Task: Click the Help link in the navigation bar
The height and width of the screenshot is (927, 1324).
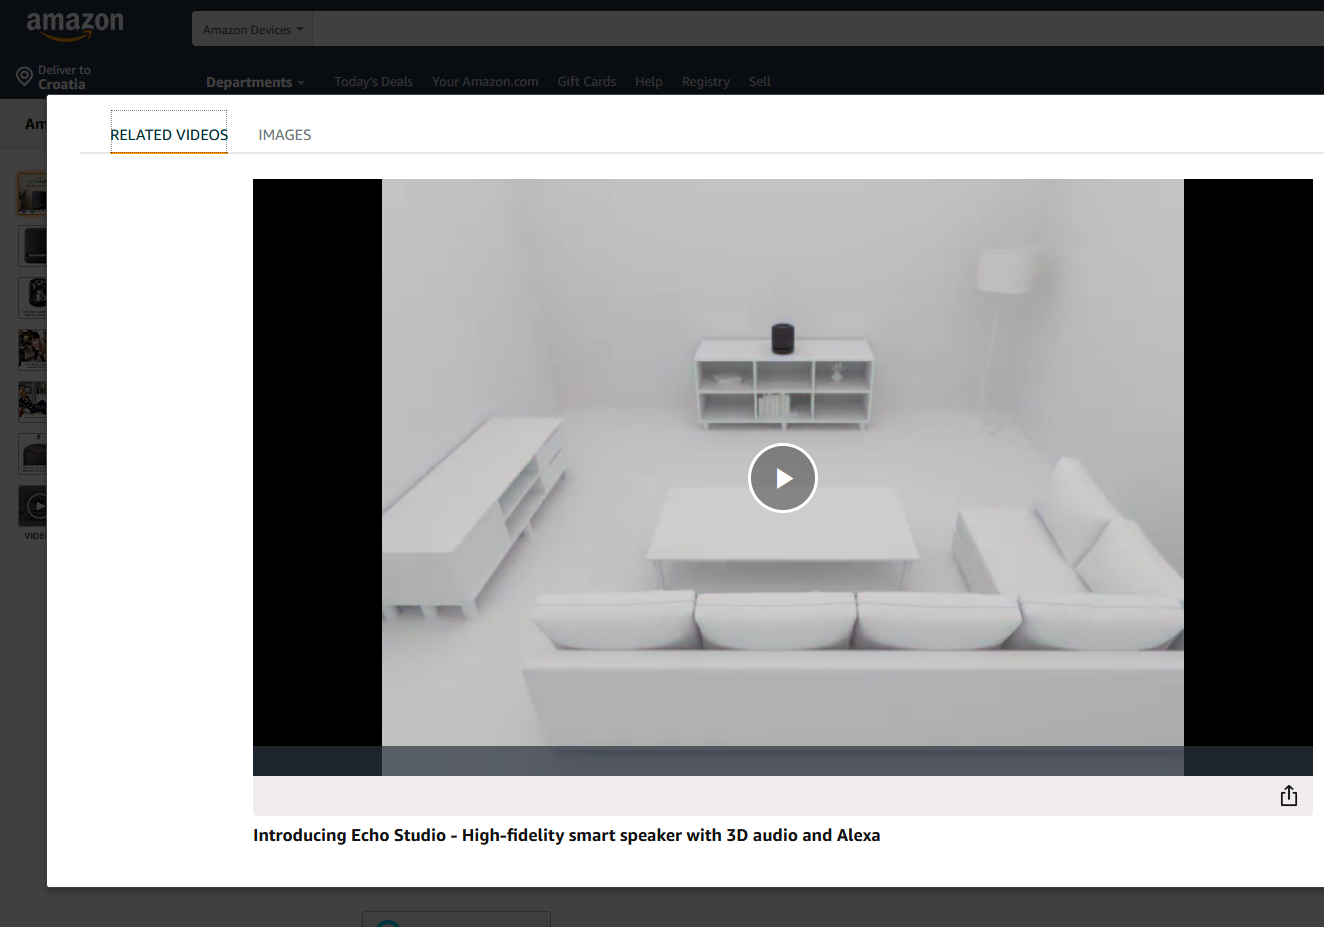Action: click(648, 82)
